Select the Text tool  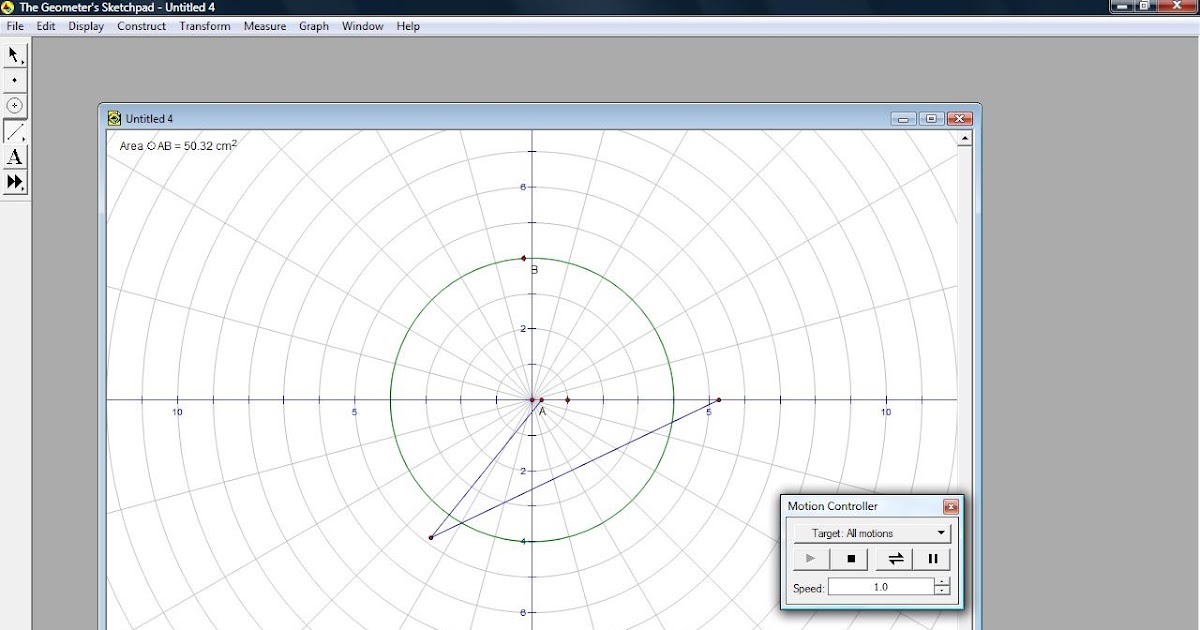pyautogui.click(x=15, y=157)
